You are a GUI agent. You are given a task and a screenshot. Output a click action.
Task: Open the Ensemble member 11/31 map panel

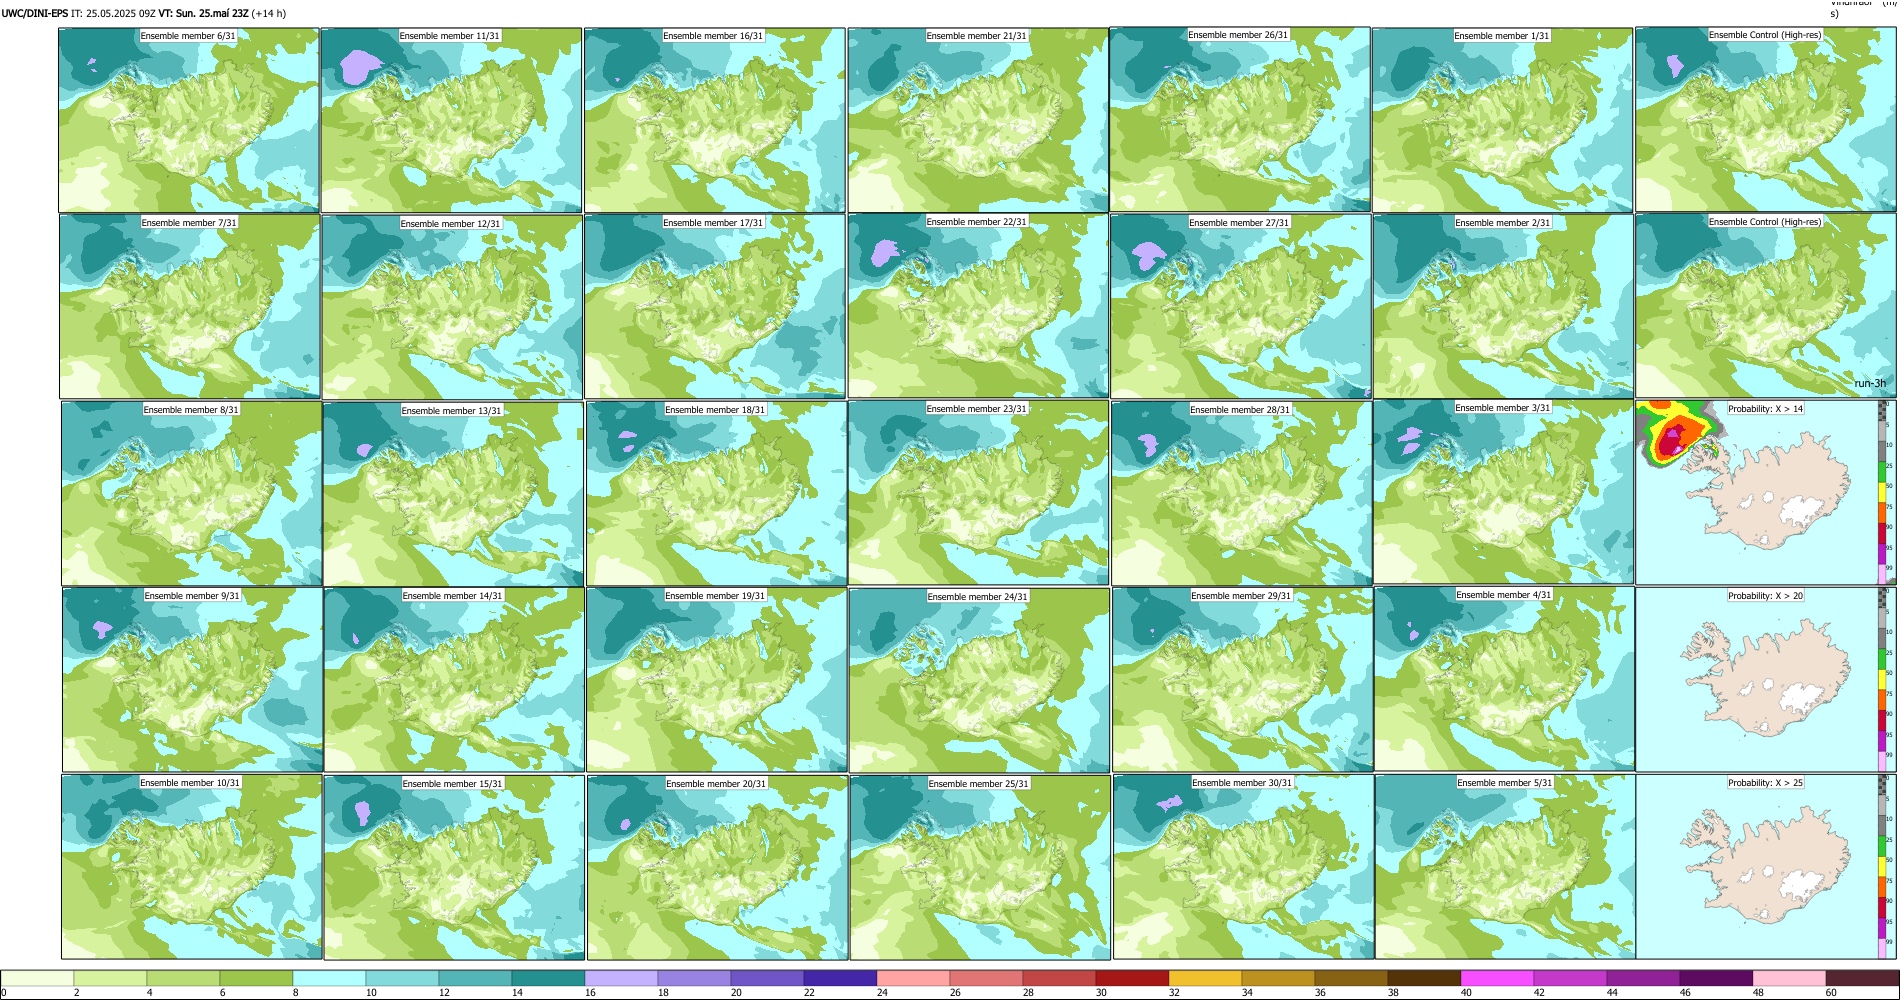tap(451, 120)
